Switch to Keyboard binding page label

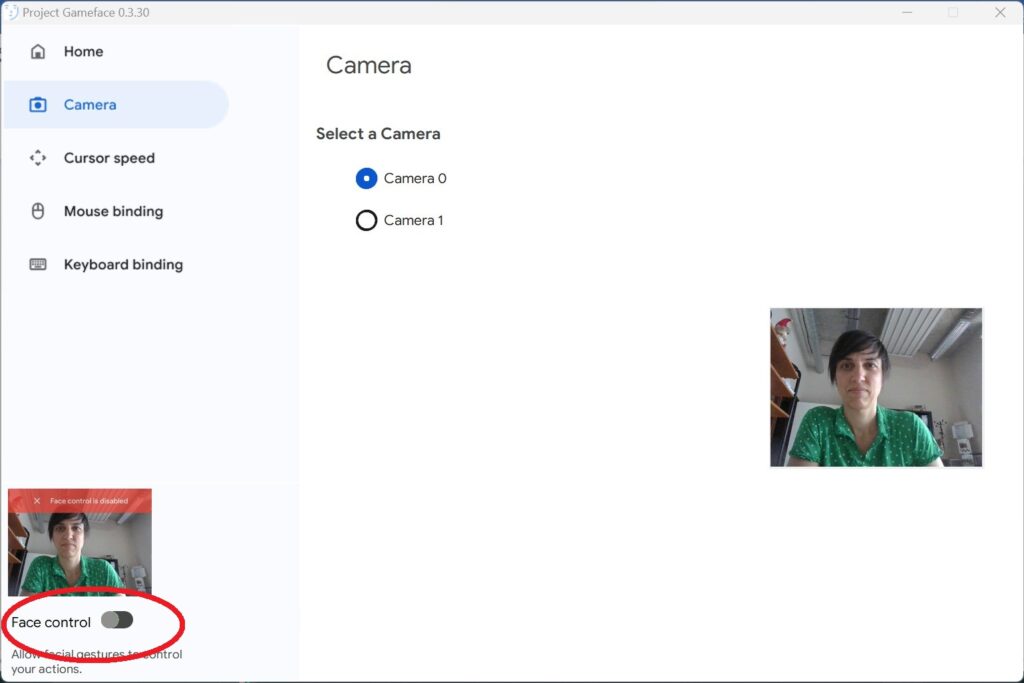click(x=123, y=265)
